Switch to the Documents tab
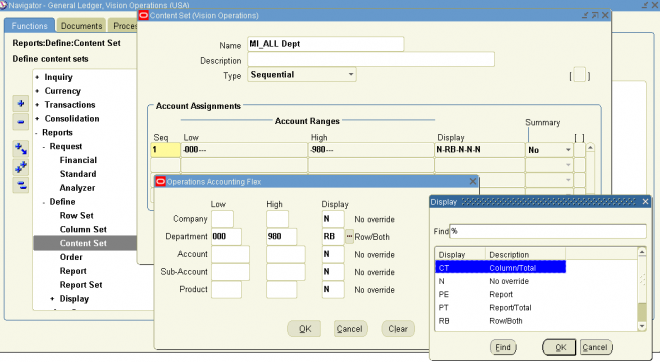660x362 pixels. click(81, 26)
